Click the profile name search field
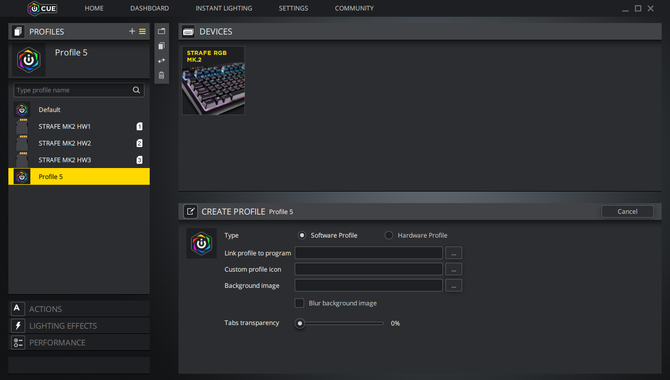Screen dimensions: 670x380 tap(79, 90)
